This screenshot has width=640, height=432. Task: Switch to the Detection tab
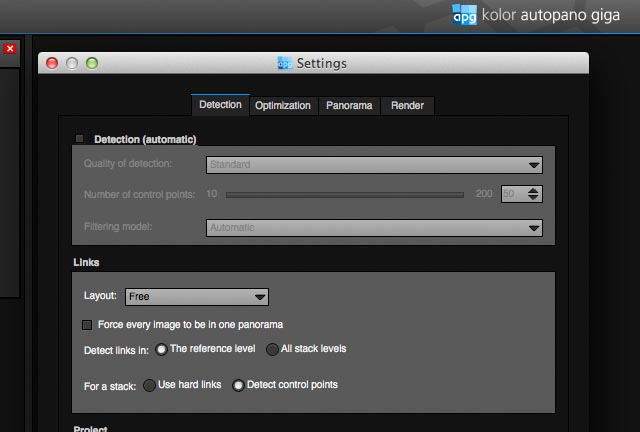coord(220,105)
